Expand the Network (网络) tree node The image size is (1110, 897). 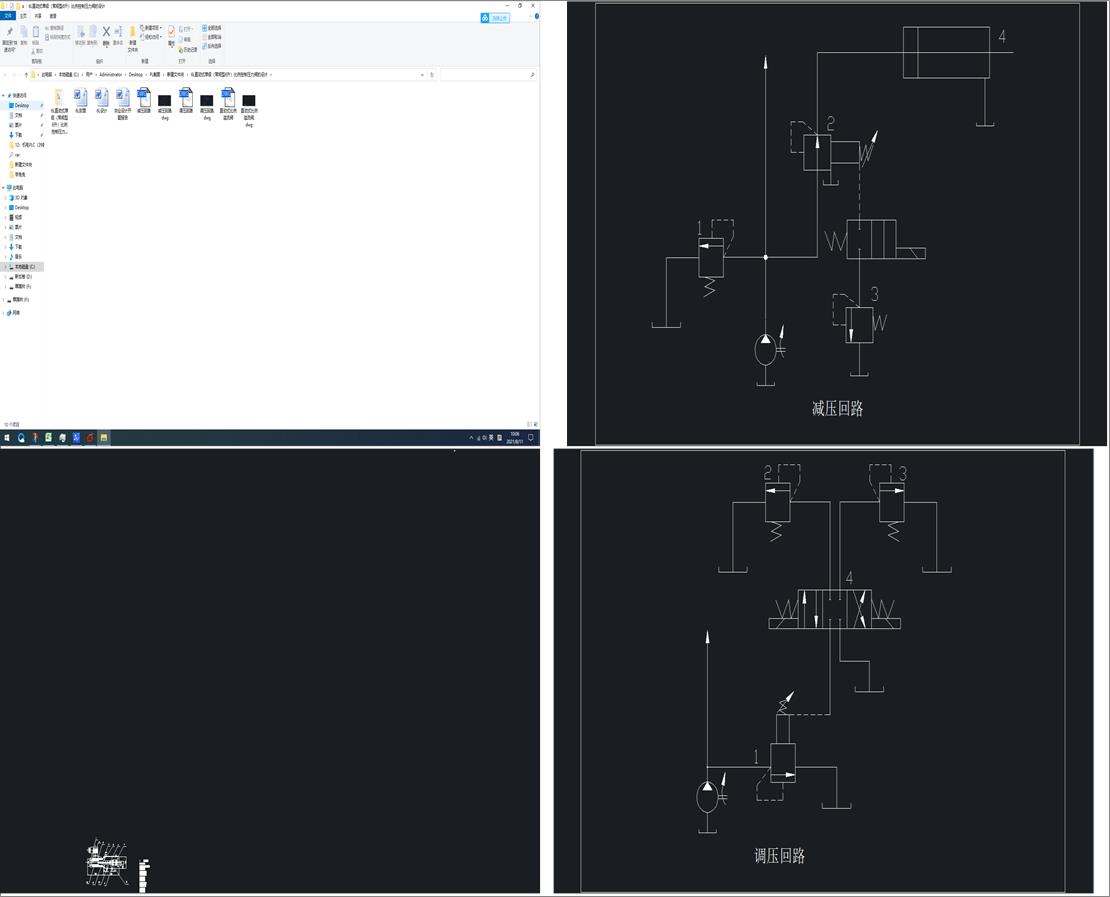(4, 312)
